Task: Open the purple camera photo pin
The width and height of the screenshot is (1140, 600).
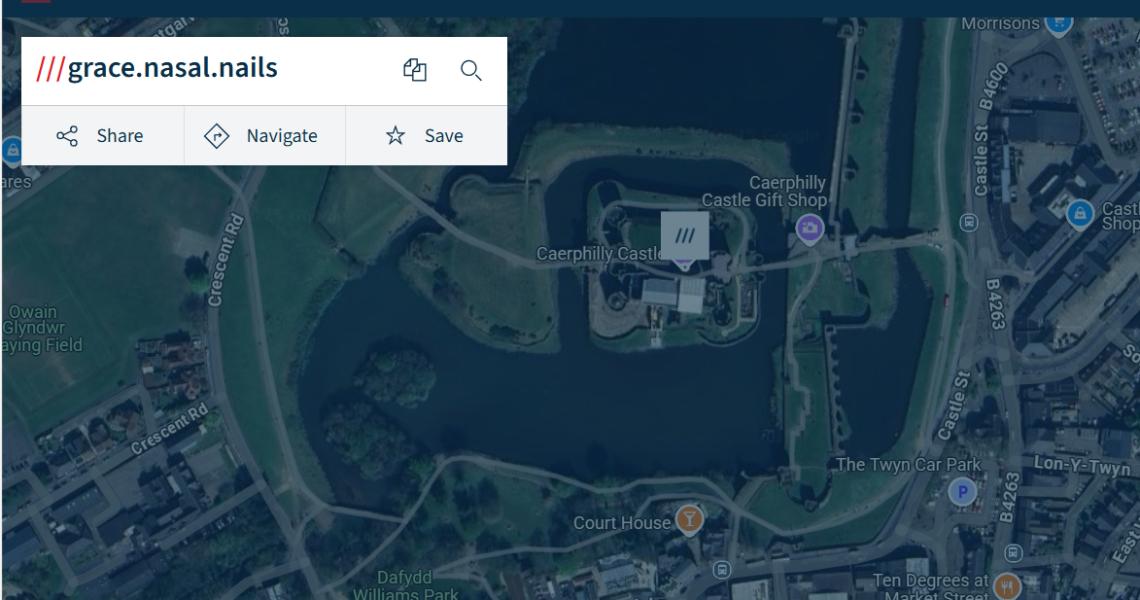Action: (x=808, y=228)
